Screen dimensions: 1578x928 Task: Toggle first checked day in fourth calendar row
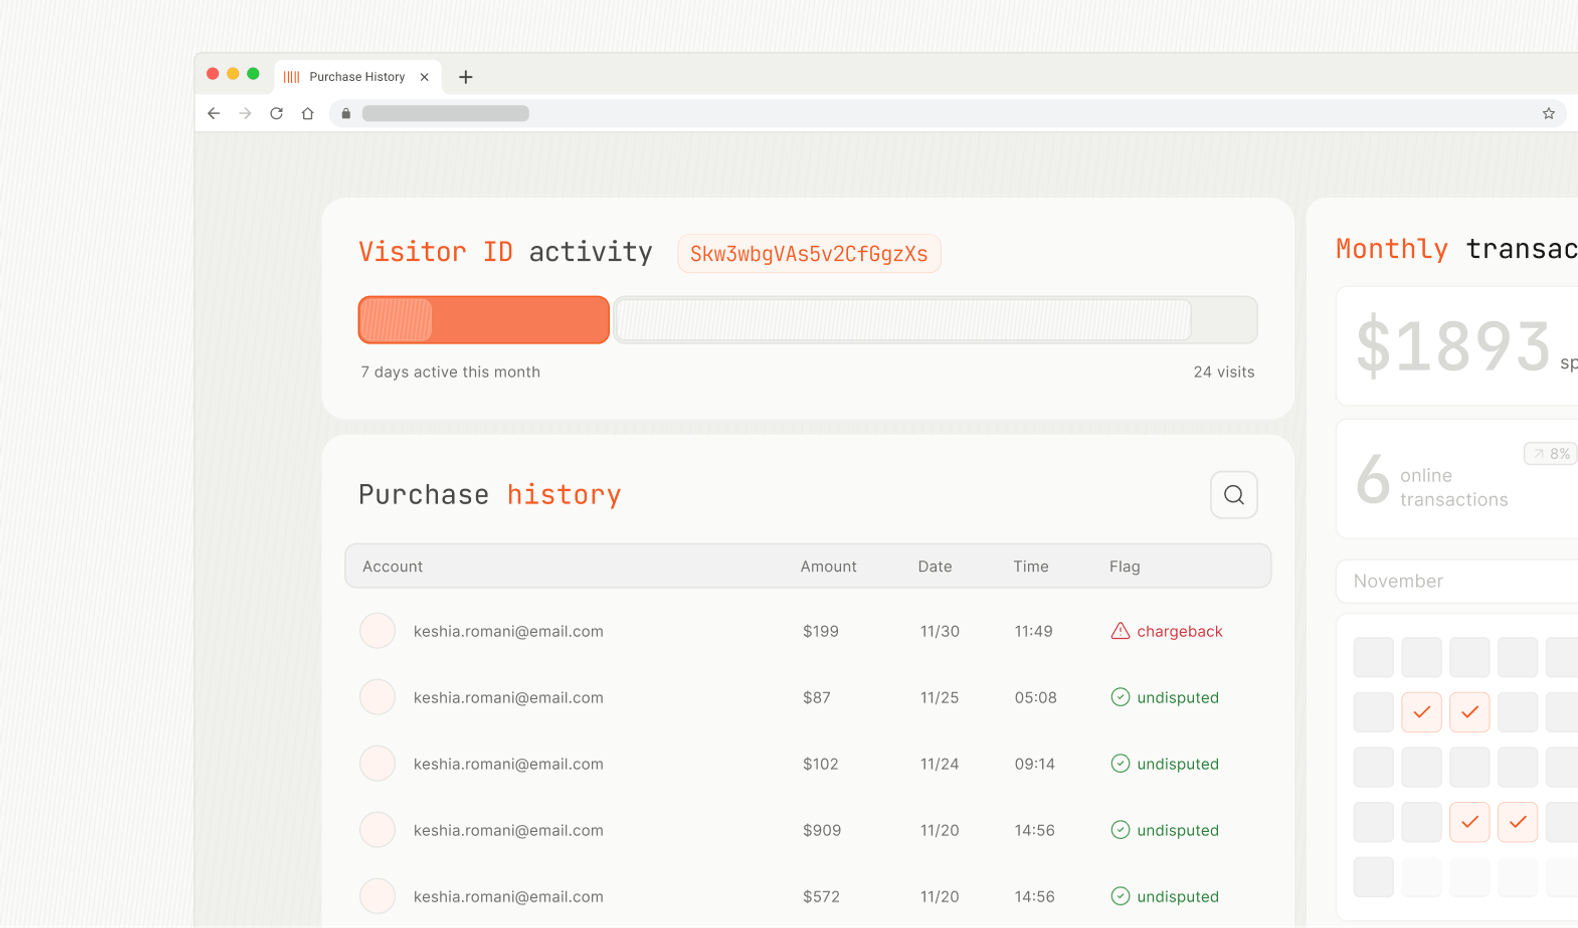tap(1469, 822)
